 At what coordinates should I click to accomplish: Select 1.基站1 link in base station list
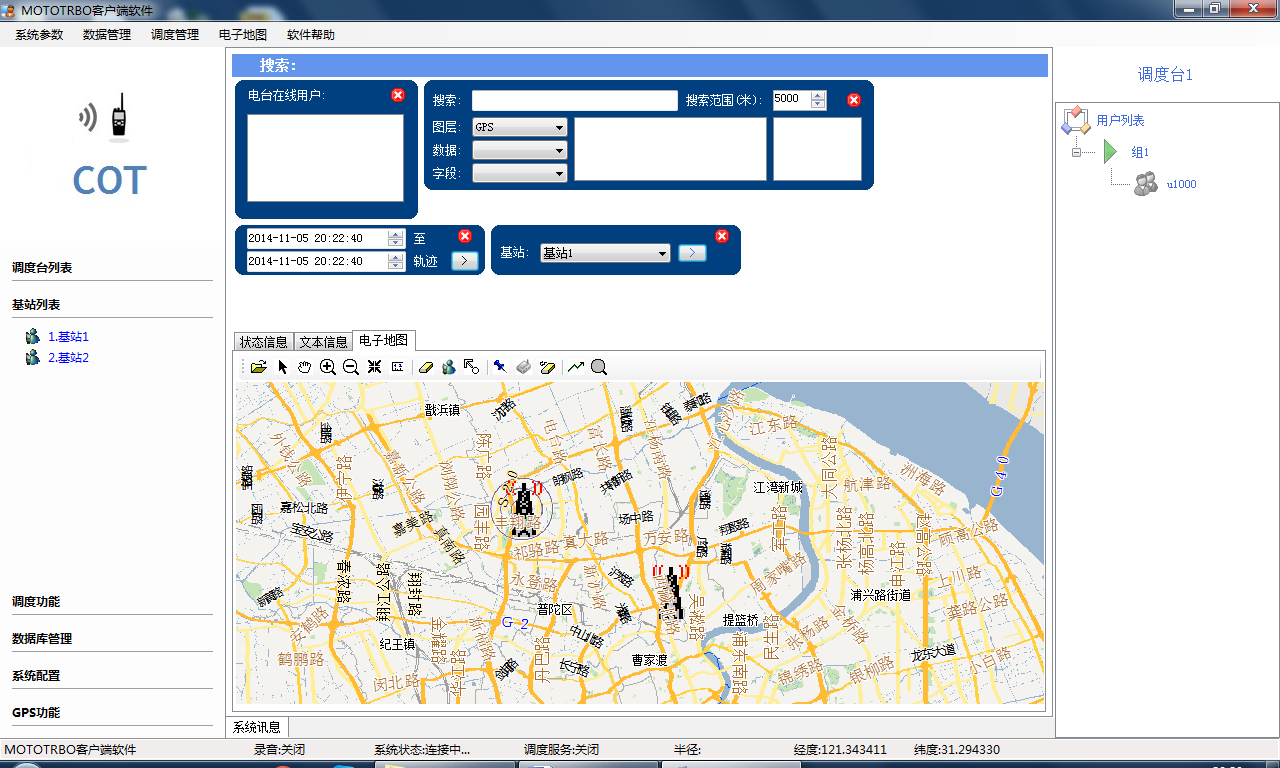click(68, 337)
